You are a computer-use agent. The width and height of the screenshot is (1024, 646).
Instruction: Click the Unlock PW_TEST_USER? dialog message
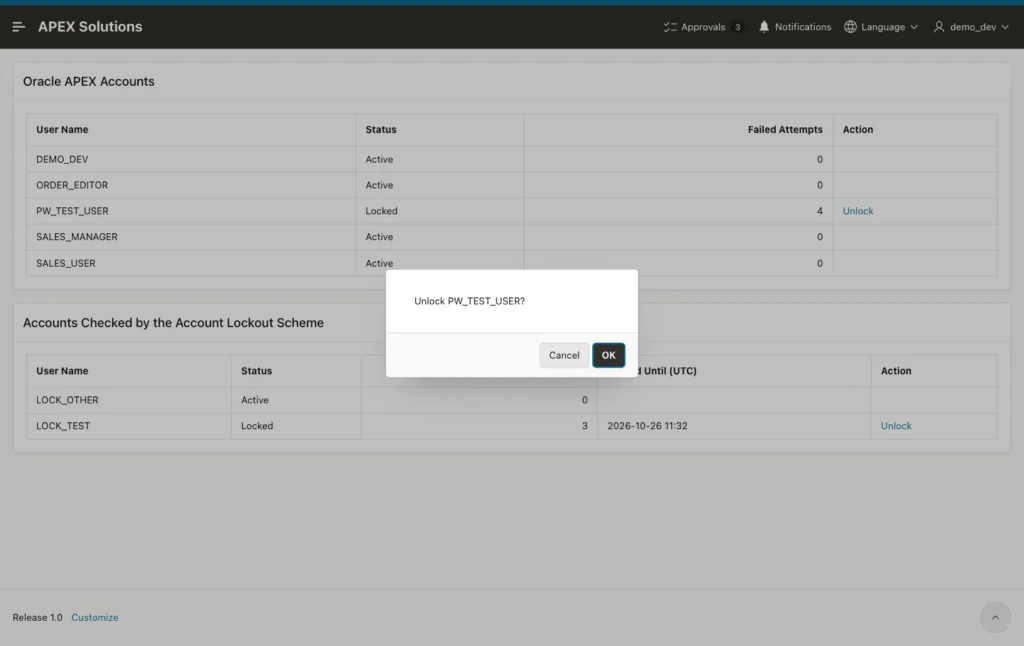[469, 301]
